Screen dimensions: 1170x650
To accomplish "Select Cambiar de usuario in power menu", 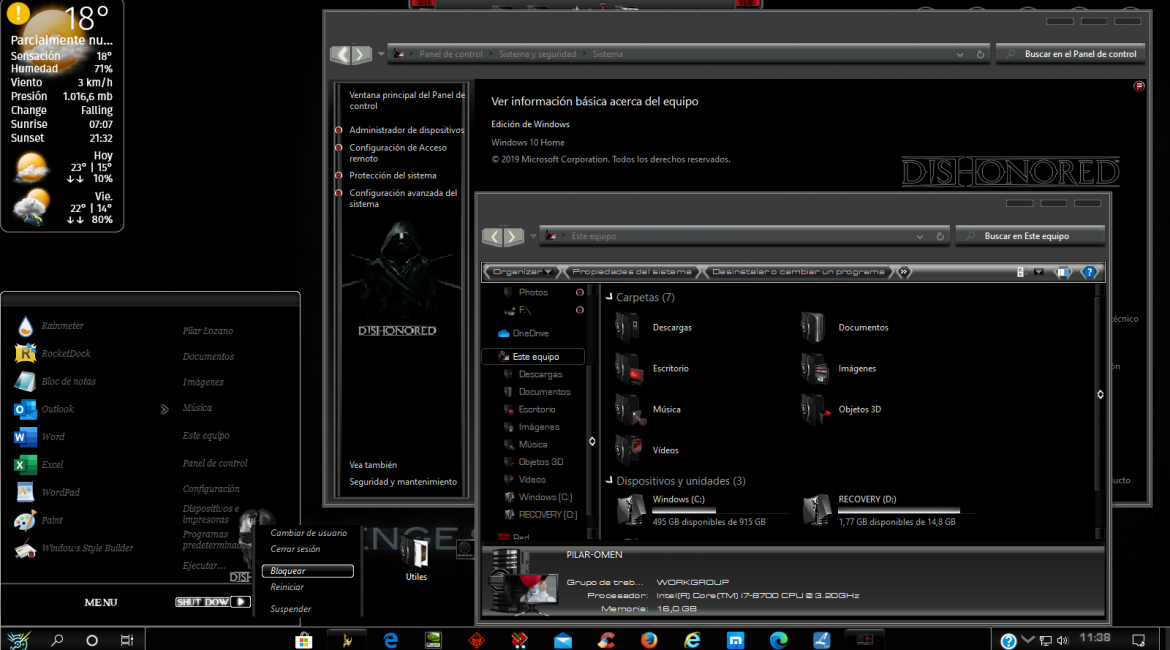I will coord(308,533).
